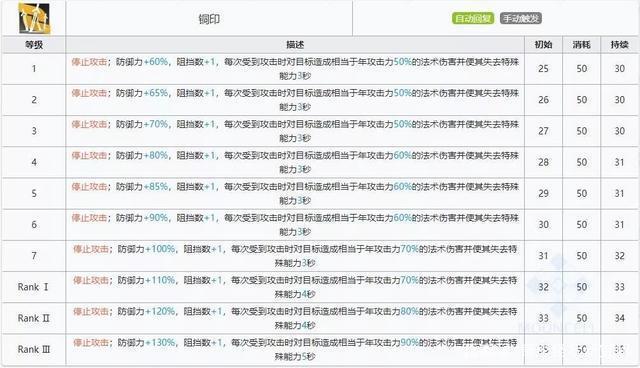
Task: Click the 消耗 column header
Action: pos(582,45)
